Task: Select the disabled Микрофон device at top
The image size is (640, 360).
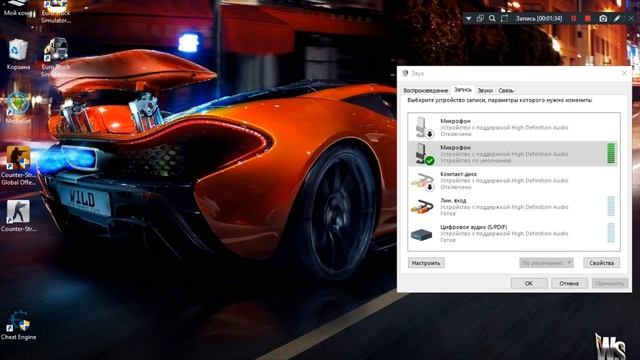Action: [x=513, y=127]
